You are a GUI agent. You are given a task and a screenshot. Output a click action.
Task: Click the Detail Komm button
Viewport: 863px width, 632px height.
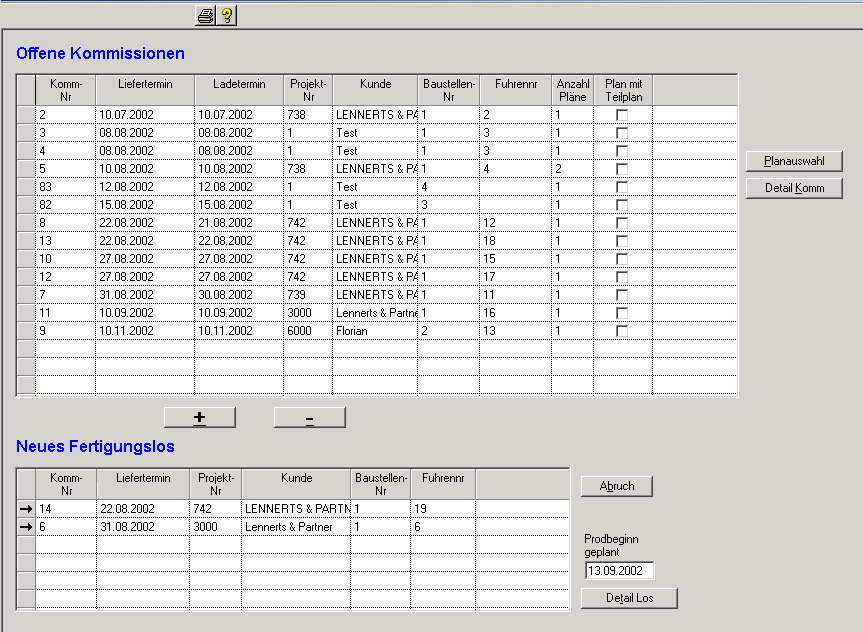[794, 188]
